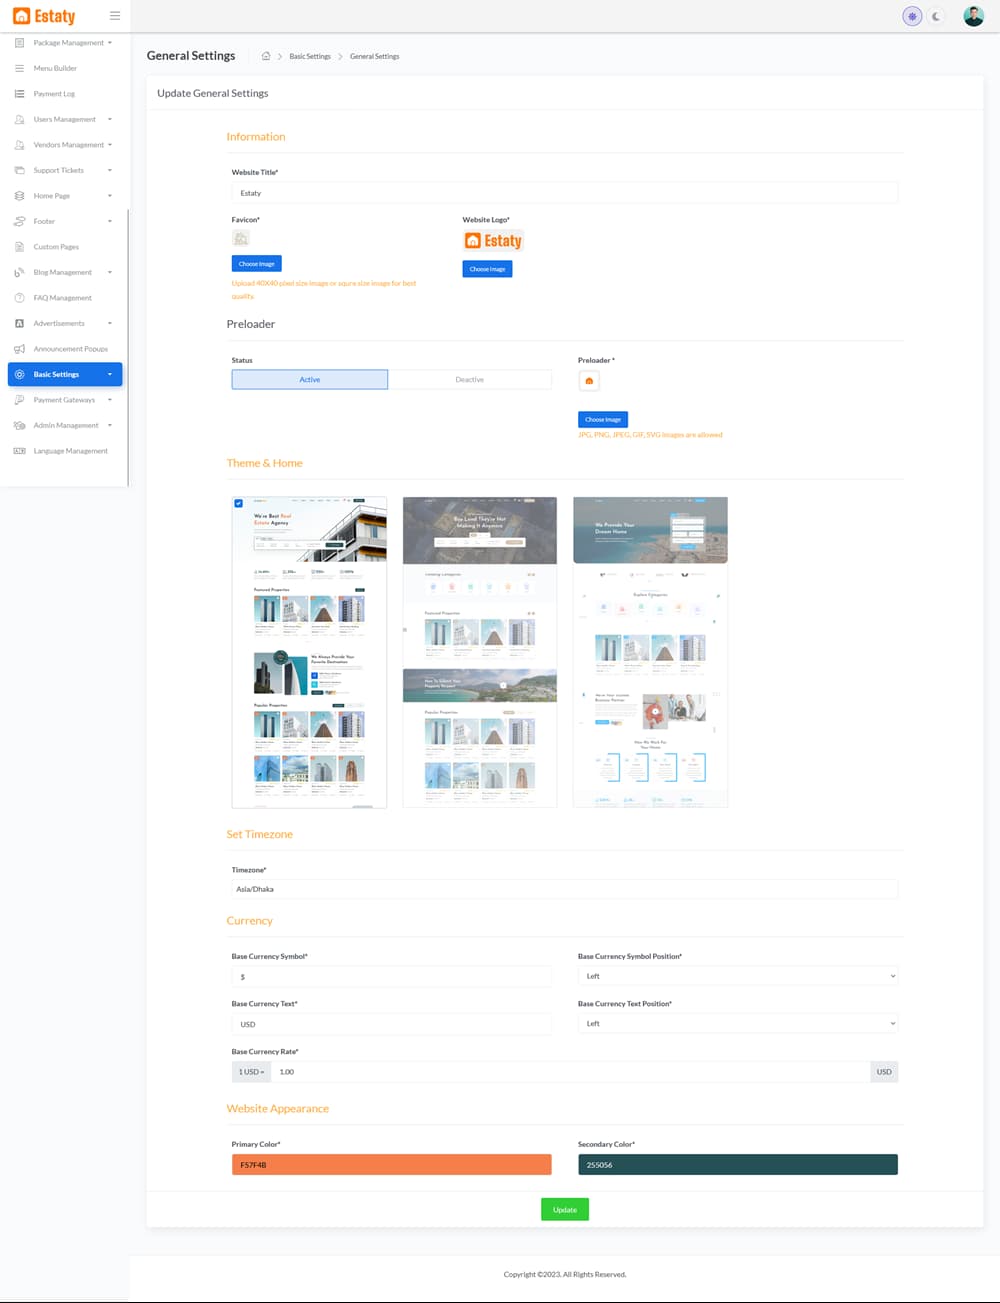Image resolution: width=1000 pixels, height=1303 pixels.
Task: Click the Base Currency Rate input
Action: 570,1072
